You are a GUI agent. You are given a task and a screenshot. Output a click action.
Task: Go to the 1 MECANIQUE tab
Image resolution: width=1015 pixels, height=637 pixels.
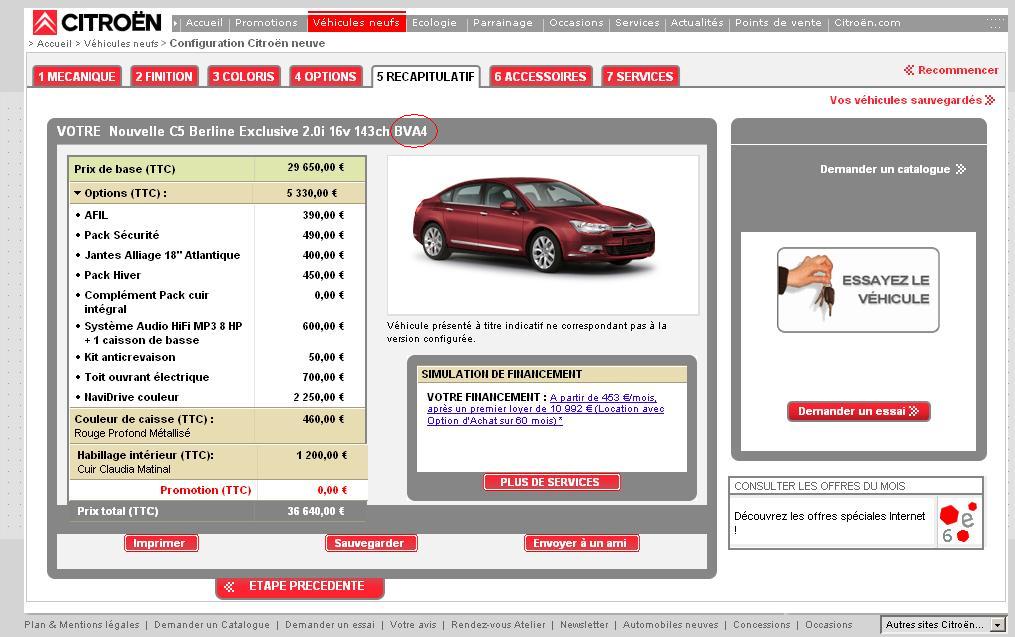pos(76,76)
